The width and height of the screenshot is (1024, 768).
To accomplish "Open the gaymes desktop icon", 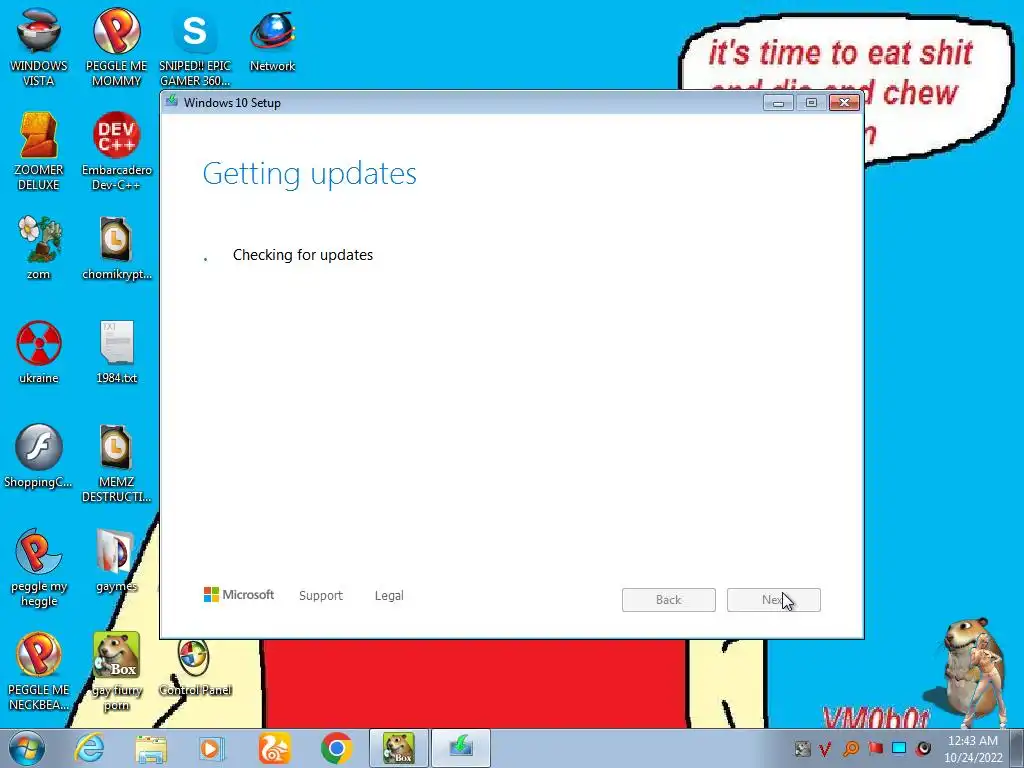I will 116,560.
